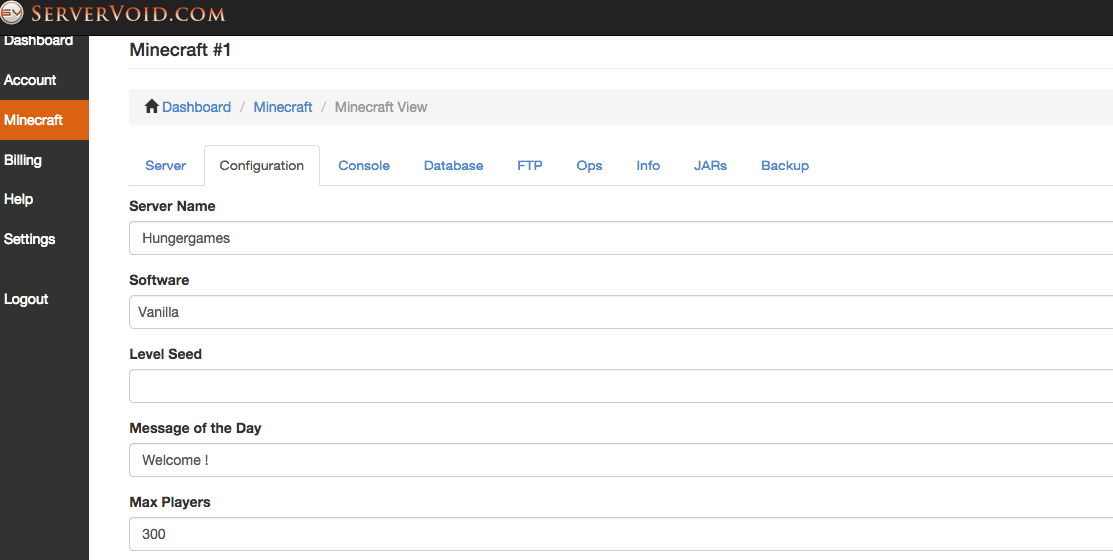The image size is (1113, 560).
Task: Go to Account in sidebar
Action: 30,80
